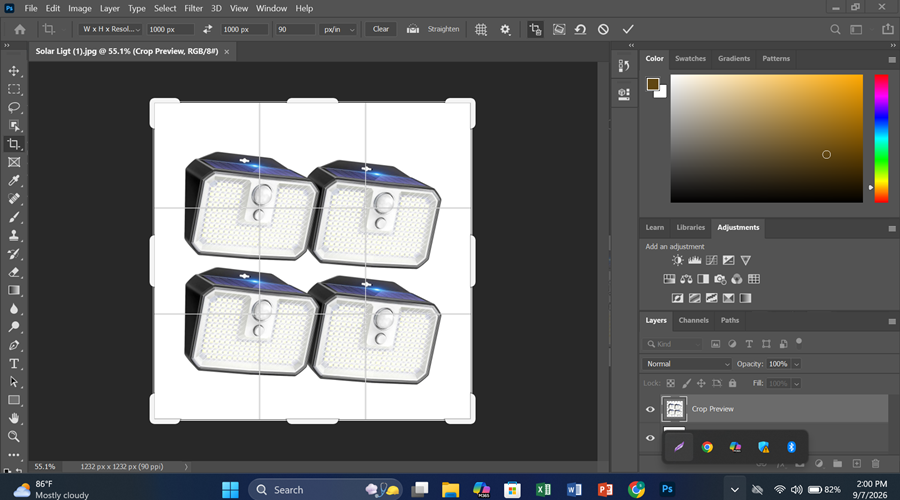Select the Horizontal Type tool

click(14, 364)
